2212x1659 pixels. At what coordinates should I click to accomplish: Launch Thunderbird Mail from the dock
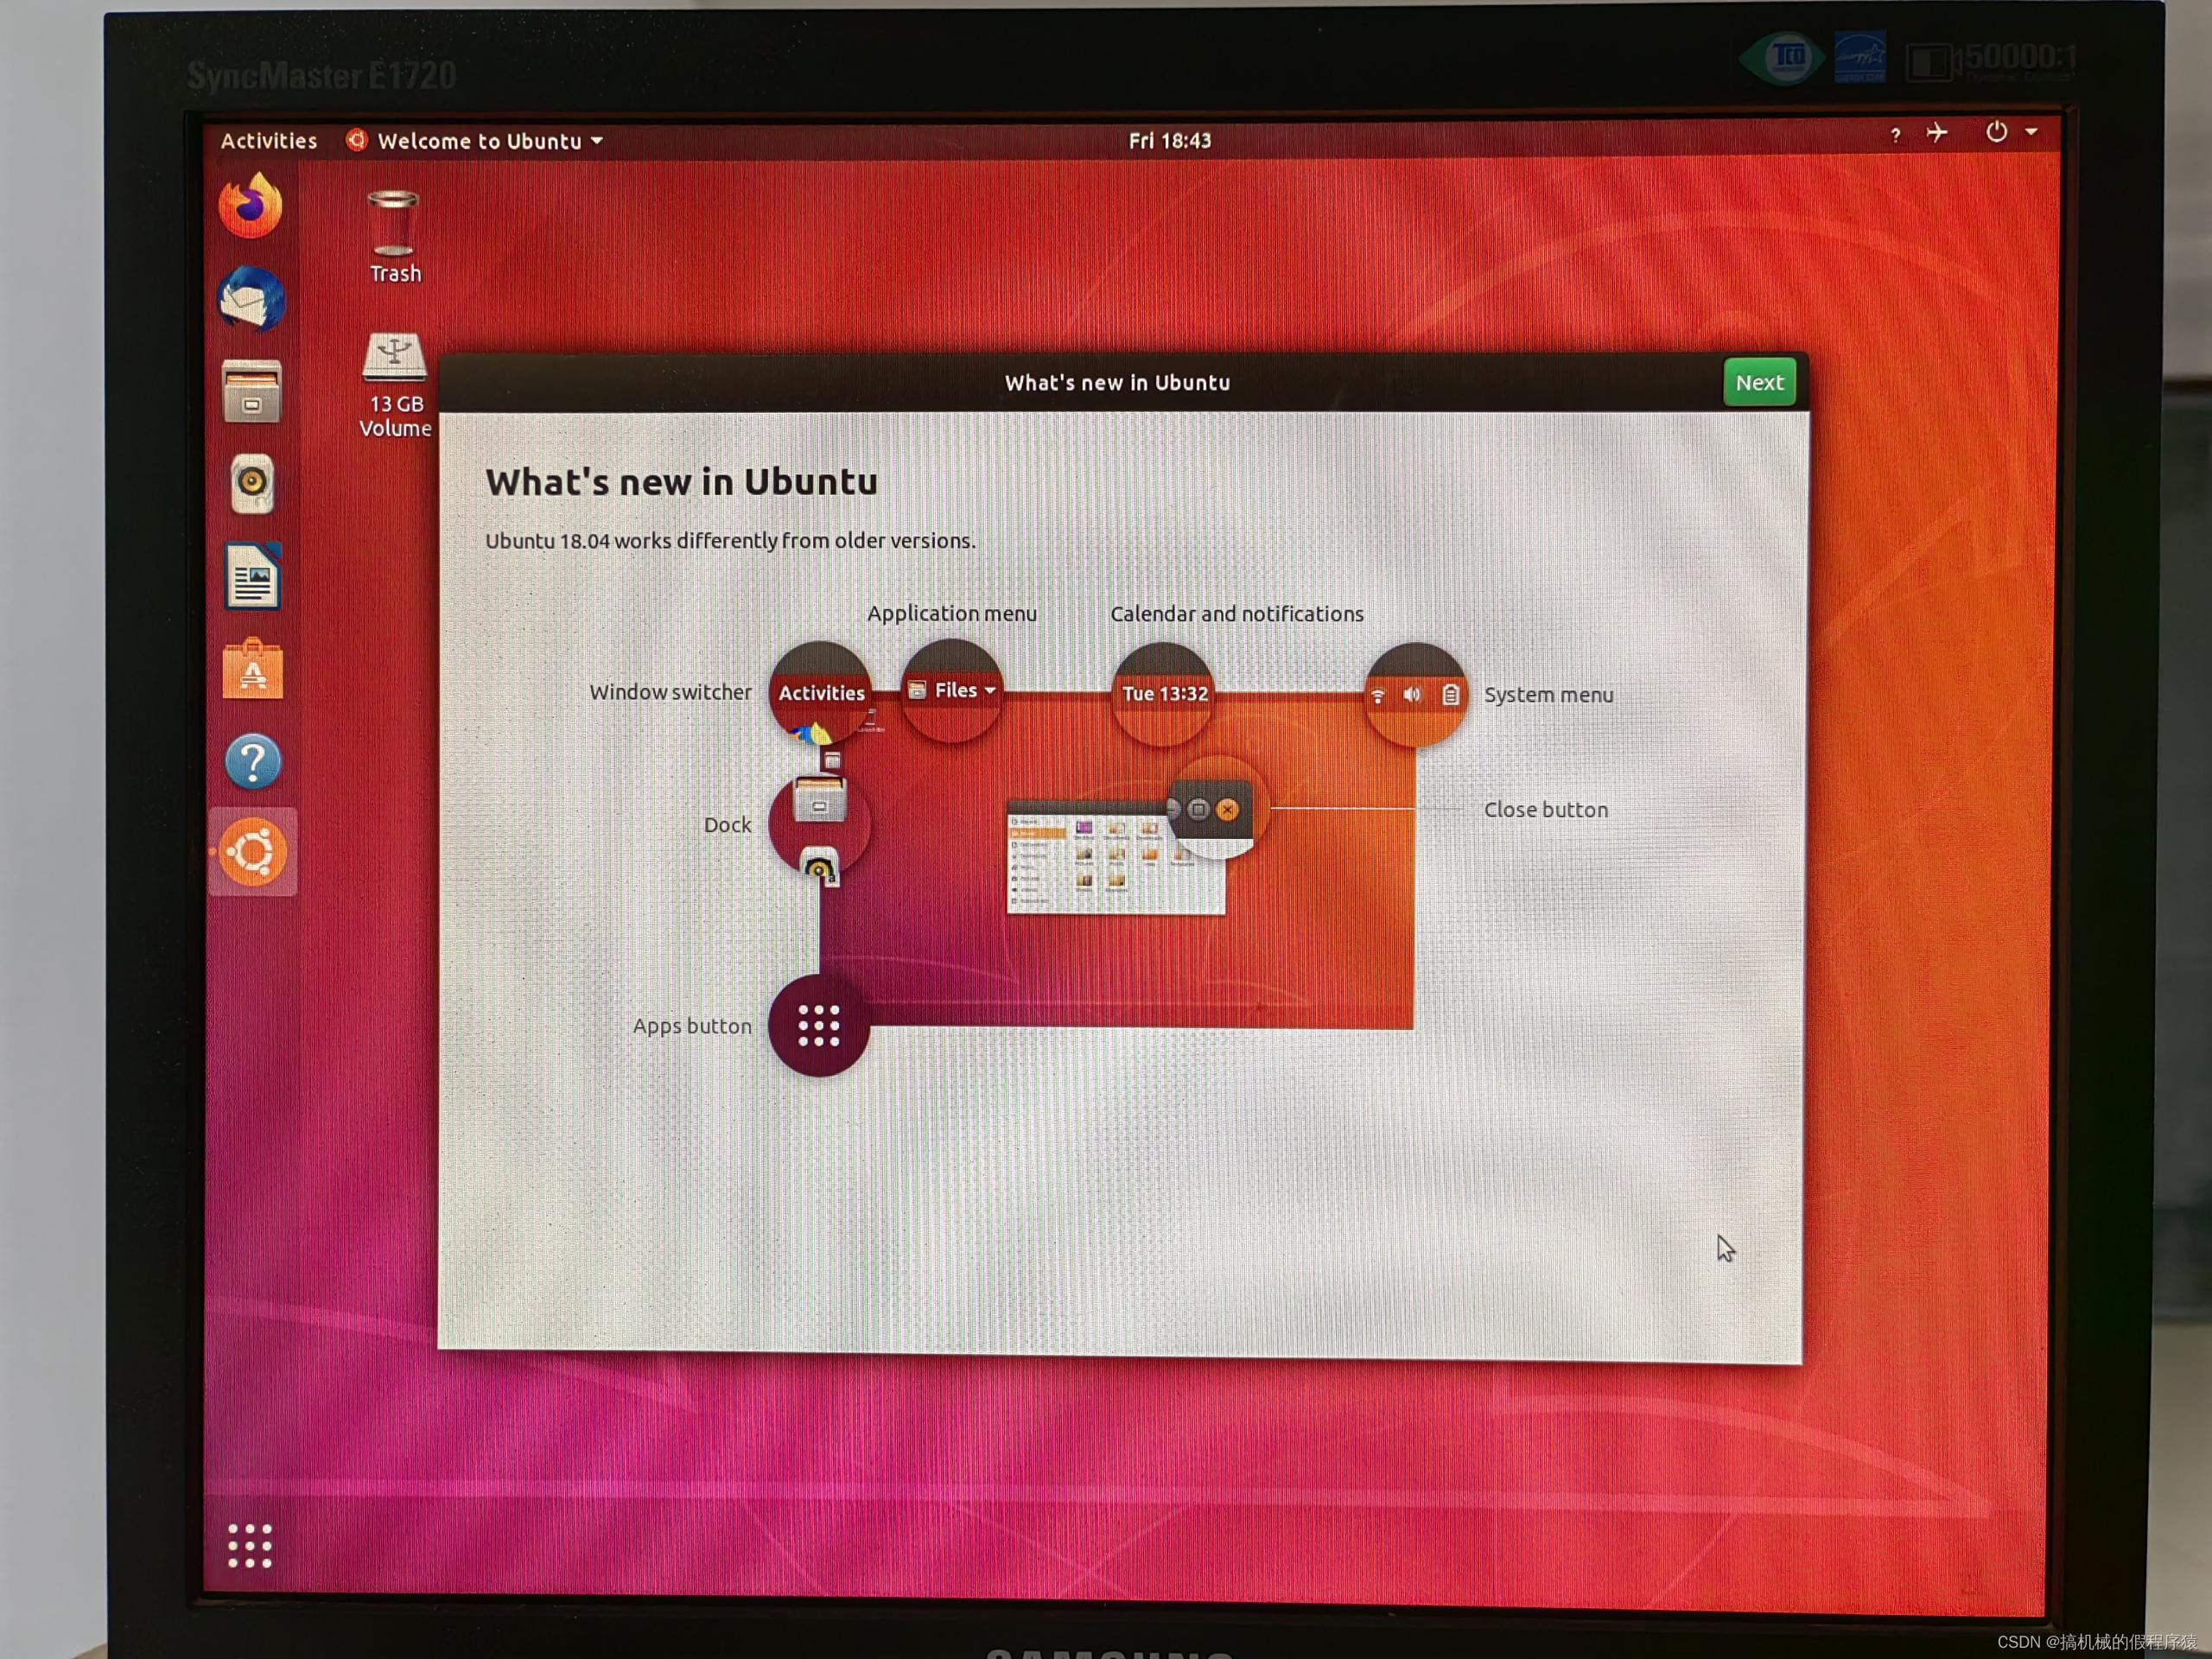(251, 299)
